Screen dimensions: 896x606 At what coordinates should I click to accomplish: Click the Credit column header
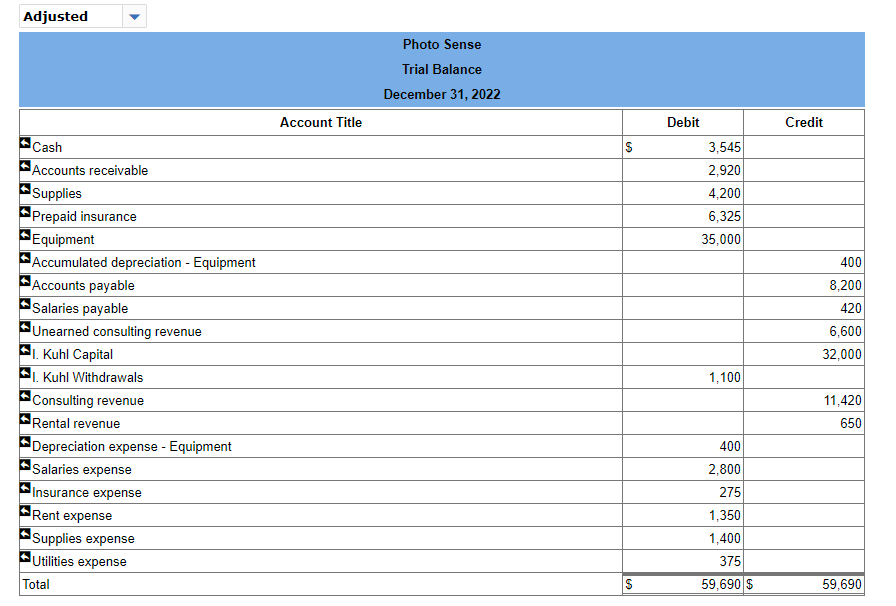click(803, 122)
